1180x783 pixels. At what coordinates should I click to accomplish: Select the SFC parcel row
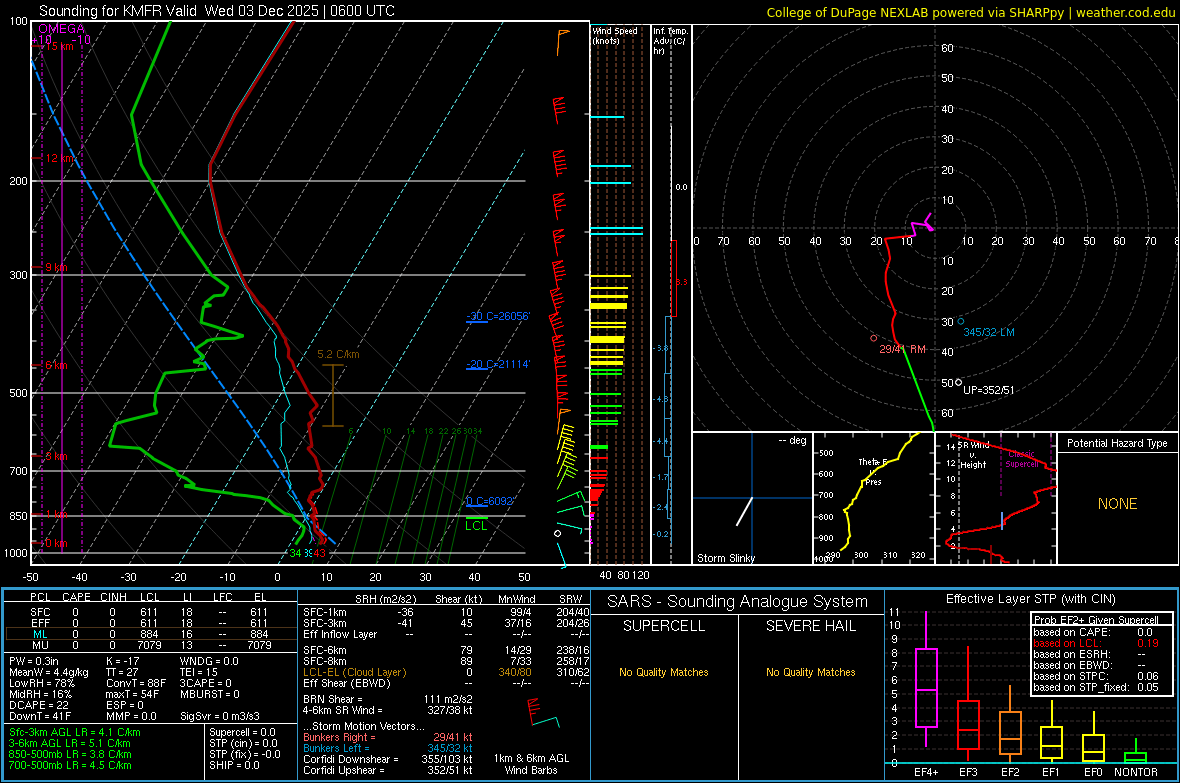point(150,612)
